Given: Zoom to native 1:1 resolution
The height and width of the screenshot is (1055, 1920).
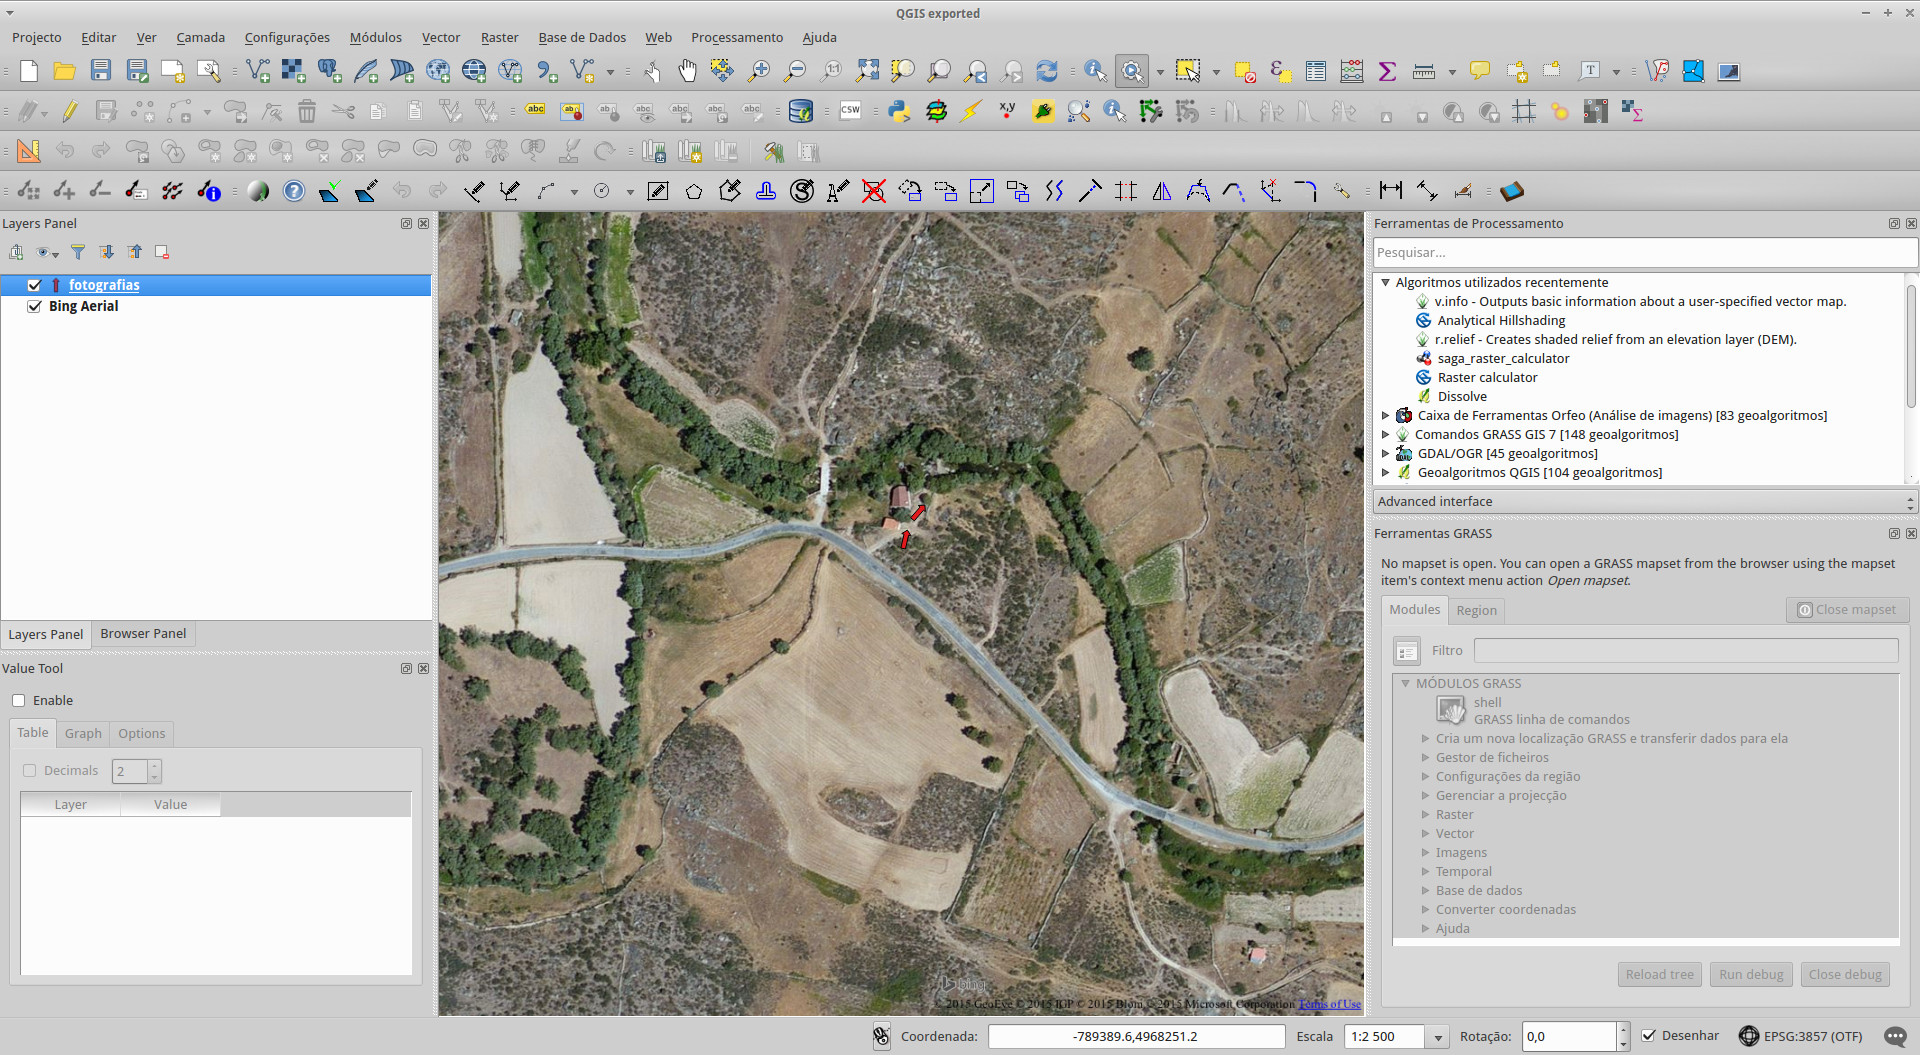Looking at the screenshot, I should tap(831, 71).
